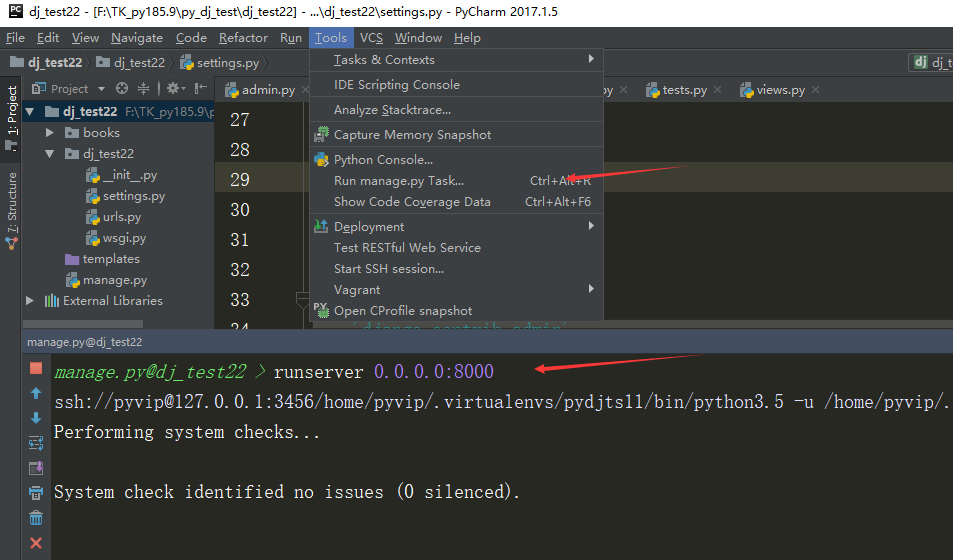
Task: Click line number 29 in the gutter
Action: [240, 179]
